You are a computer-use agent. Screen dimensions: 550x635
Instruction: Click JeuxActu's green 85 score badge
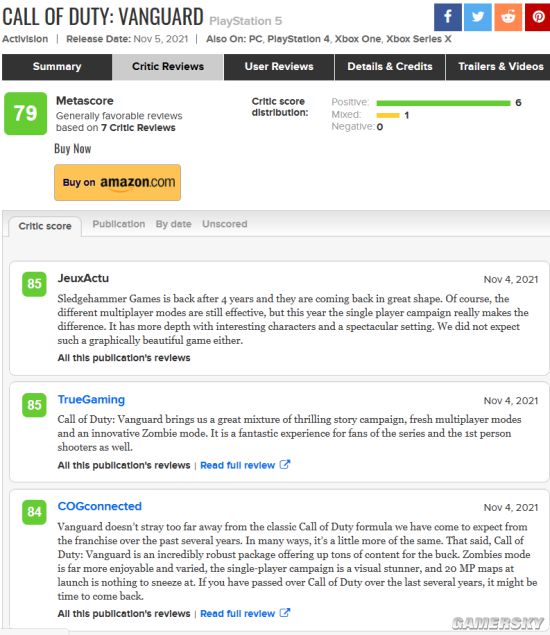tap(34, 284)
